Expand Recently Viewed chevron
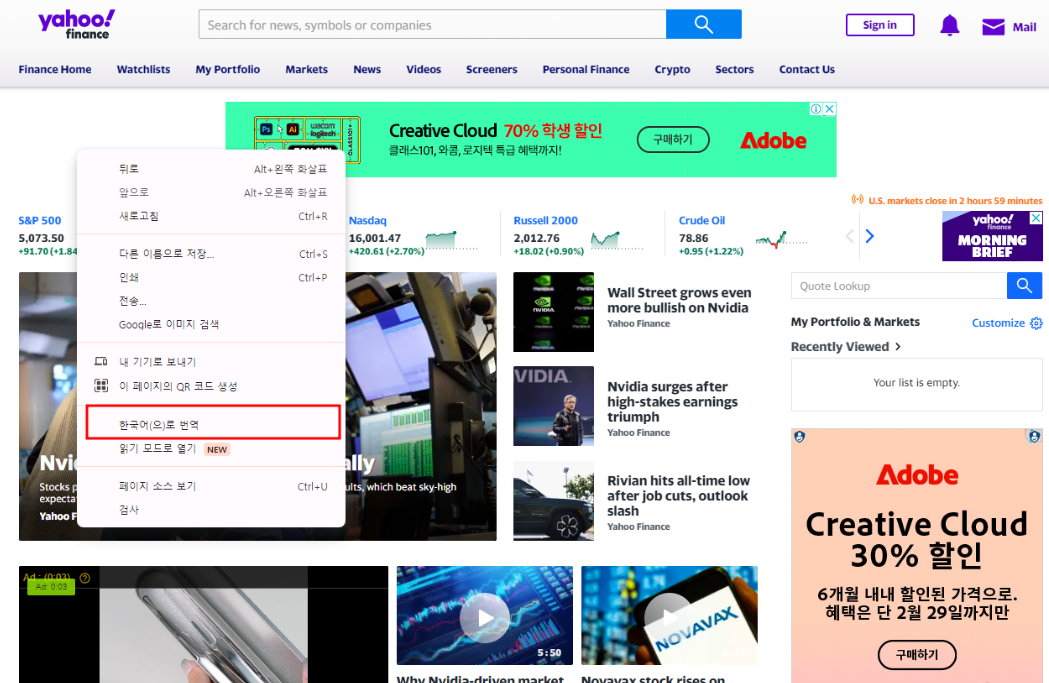Screen dimensions: 1049x683 click(x=898, y=347)
